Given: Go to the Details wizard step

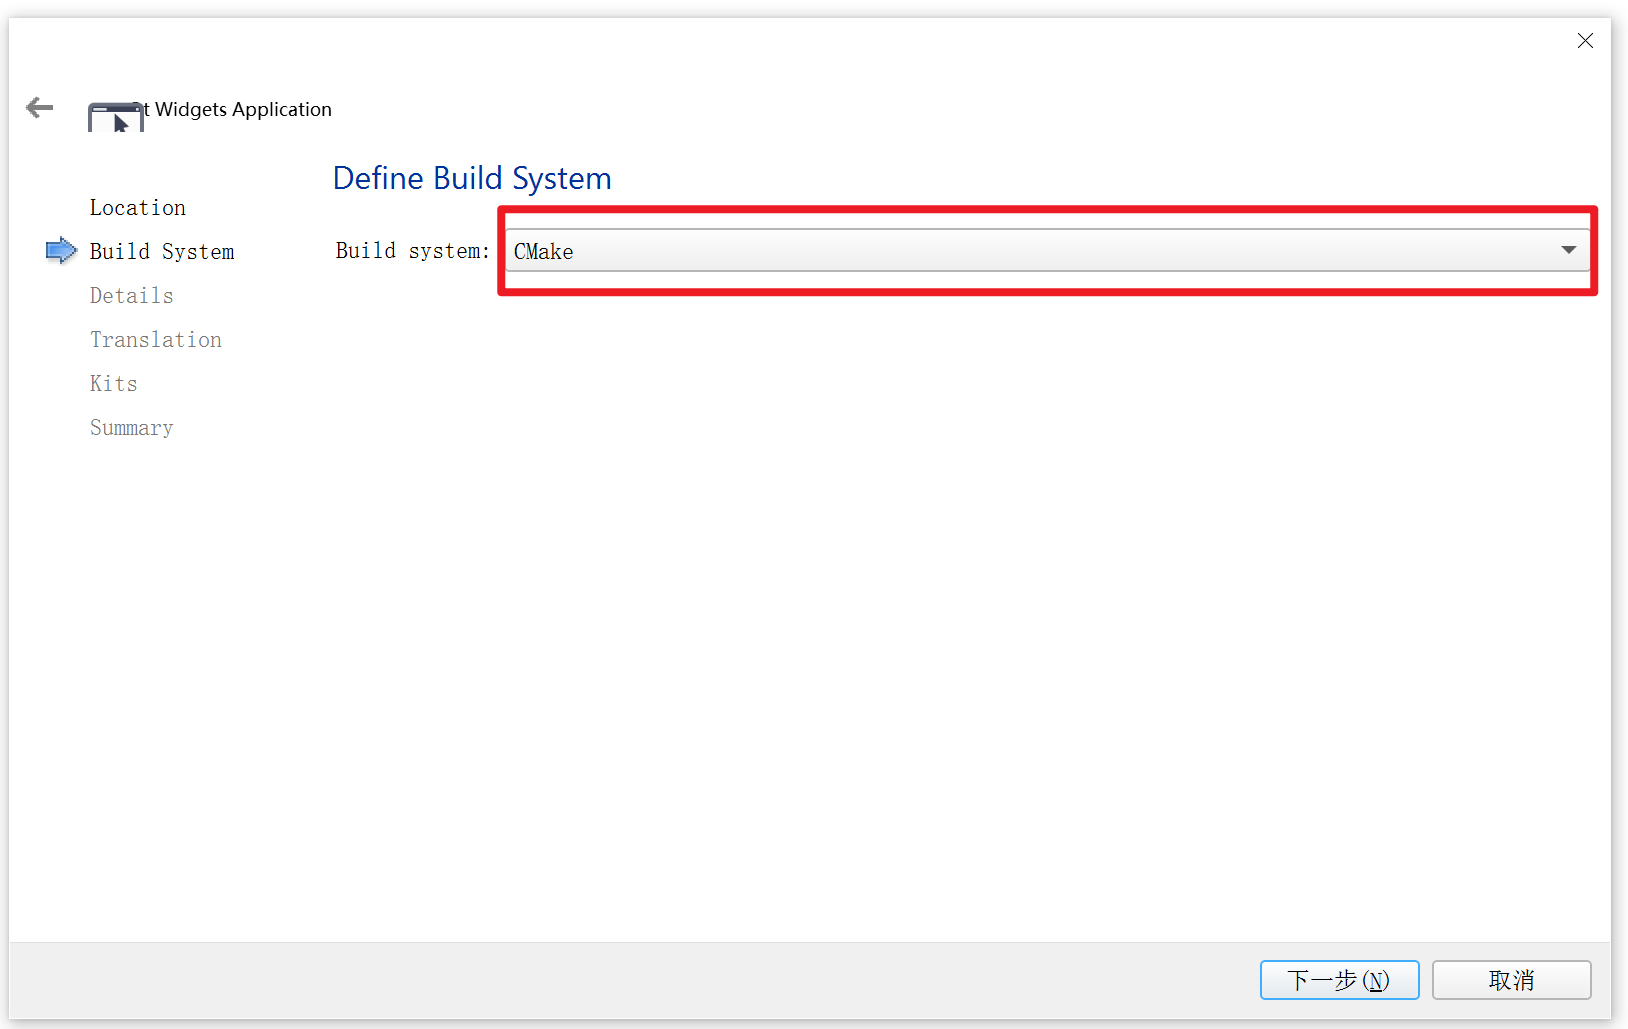Looking at the screenshot, I should click(x=132, y=296).
